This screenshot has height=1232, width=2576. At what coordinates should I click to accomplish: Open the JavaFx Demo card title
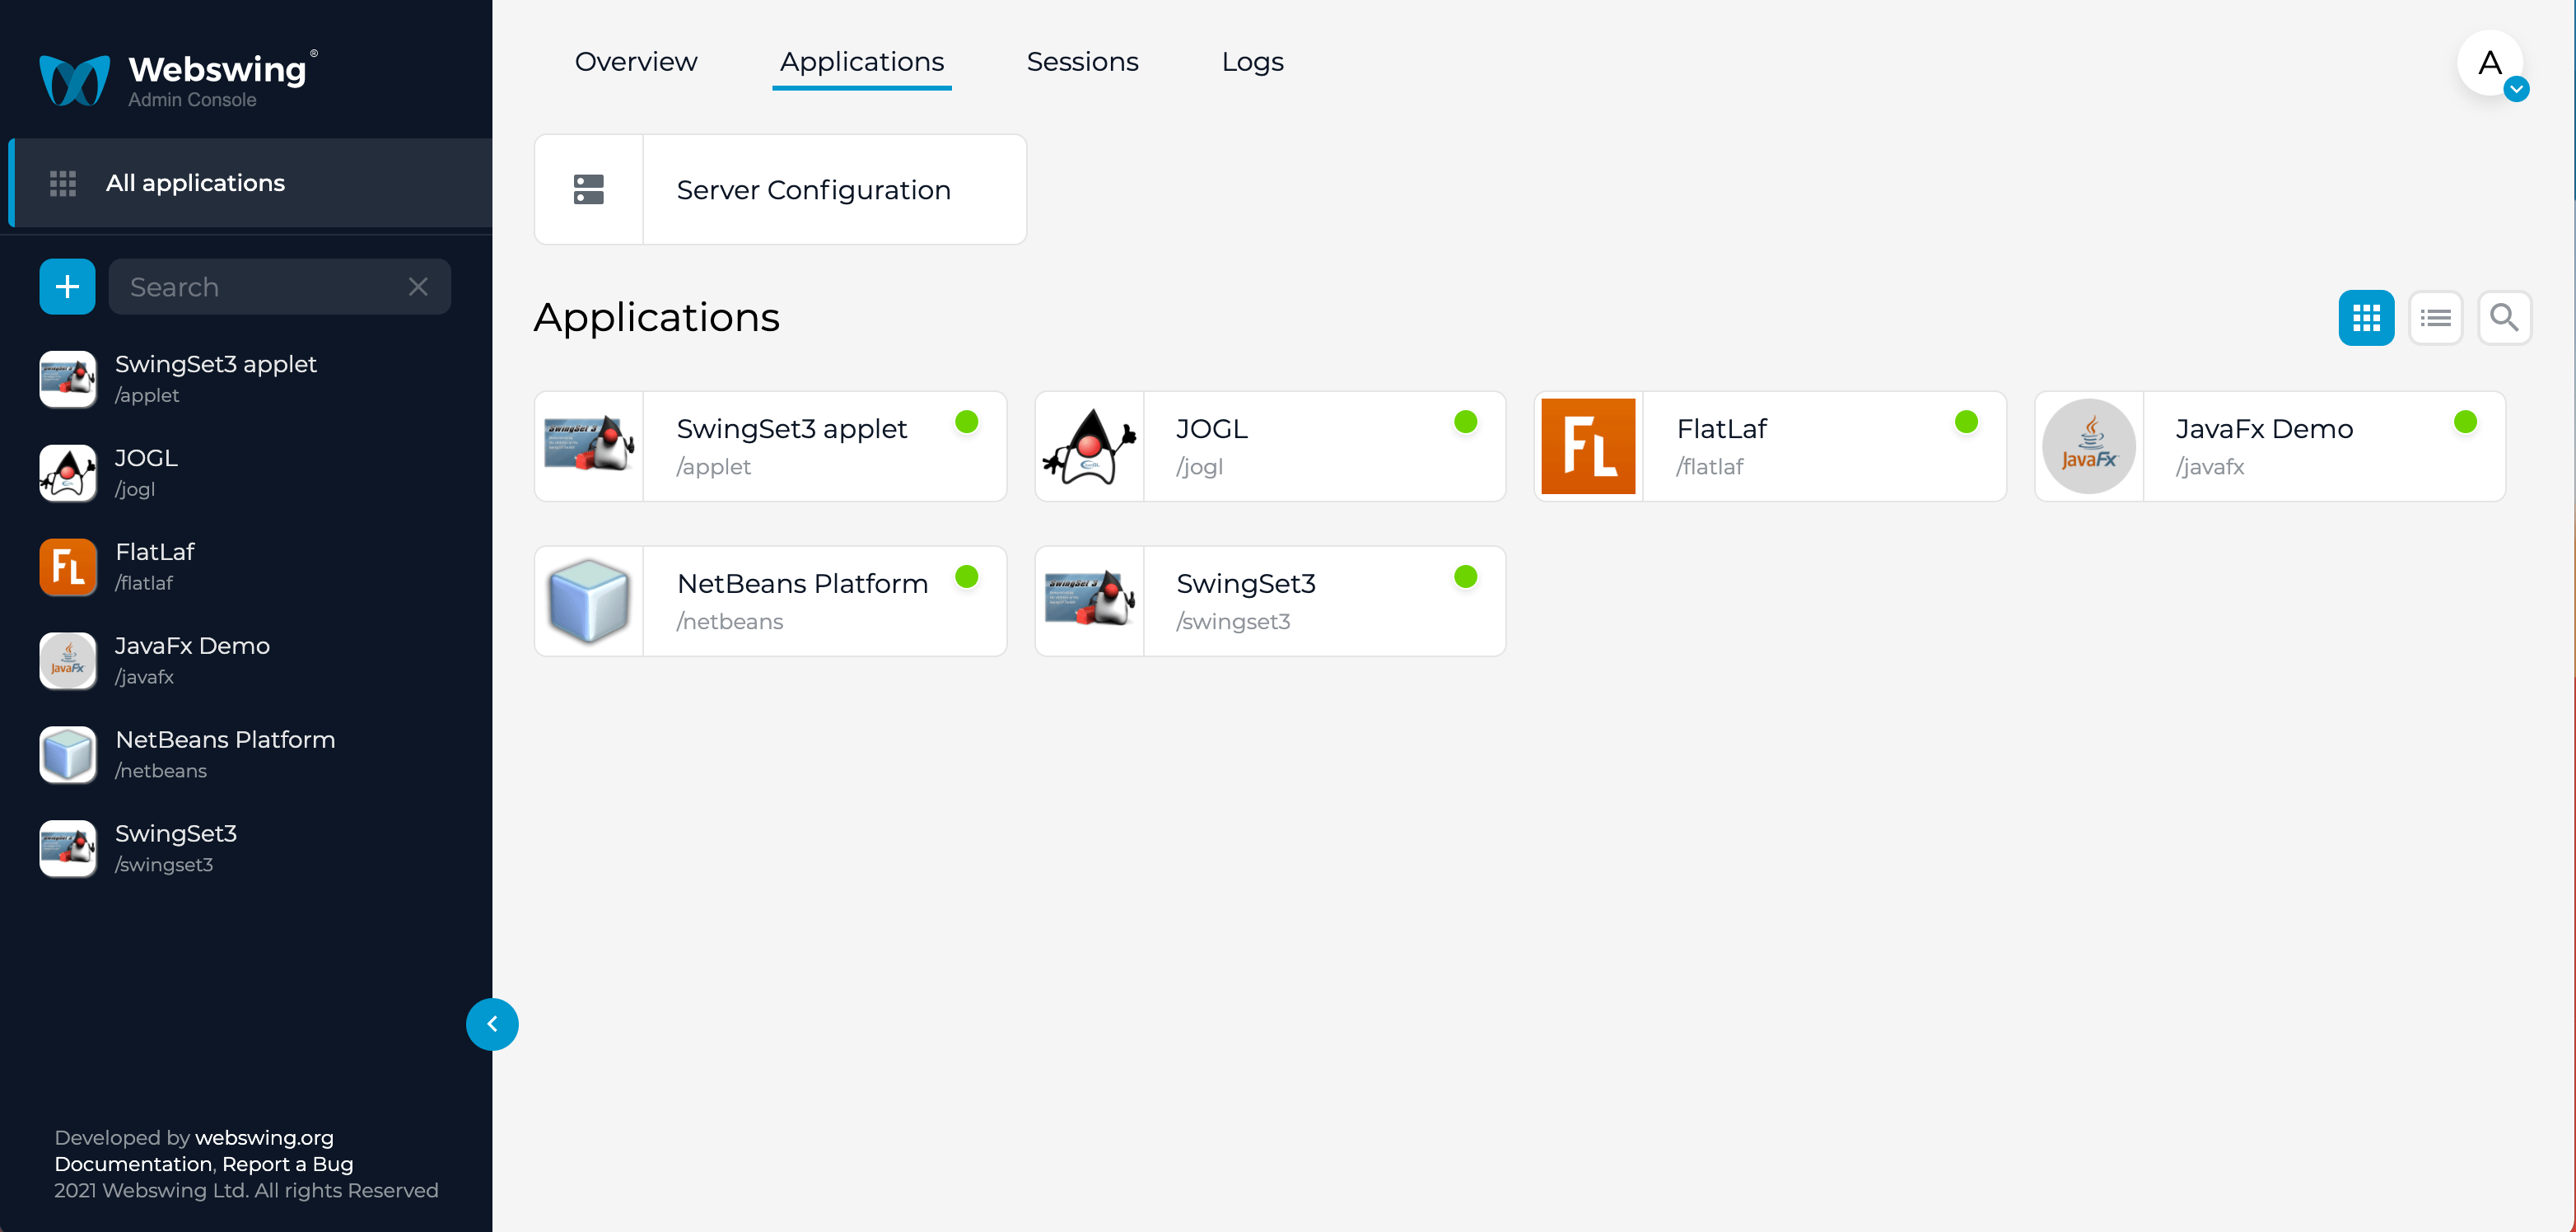[x=2265, y=429]
